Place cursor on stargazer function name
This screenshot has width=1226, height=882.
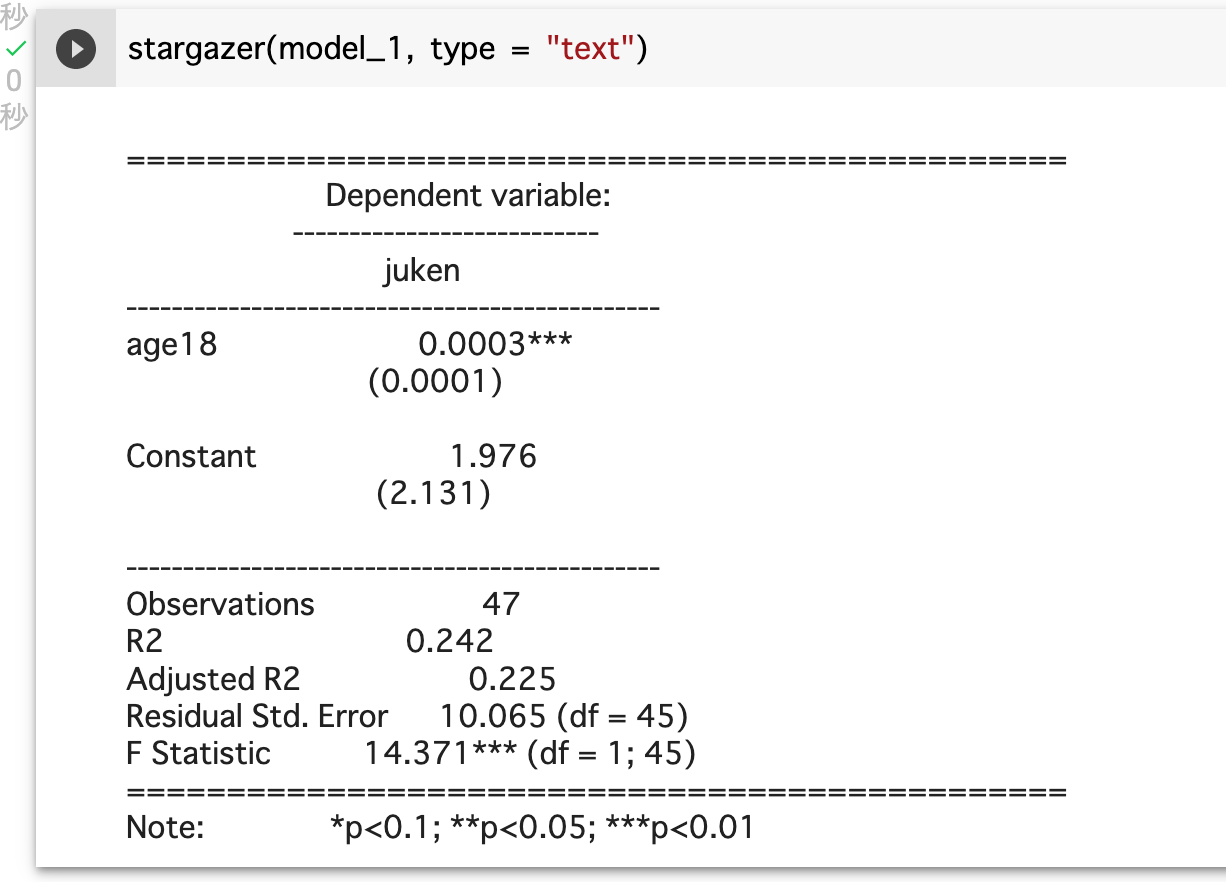pyautogui.click(x=195, y=49)
